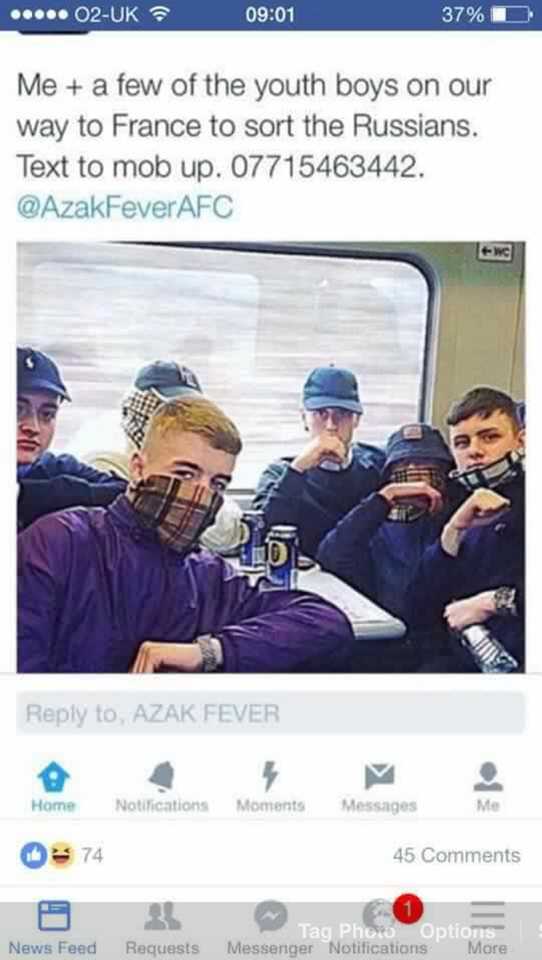Tap the Home birdhouse icon
Viewport: 542px width, 960px height.
[53, 778]
